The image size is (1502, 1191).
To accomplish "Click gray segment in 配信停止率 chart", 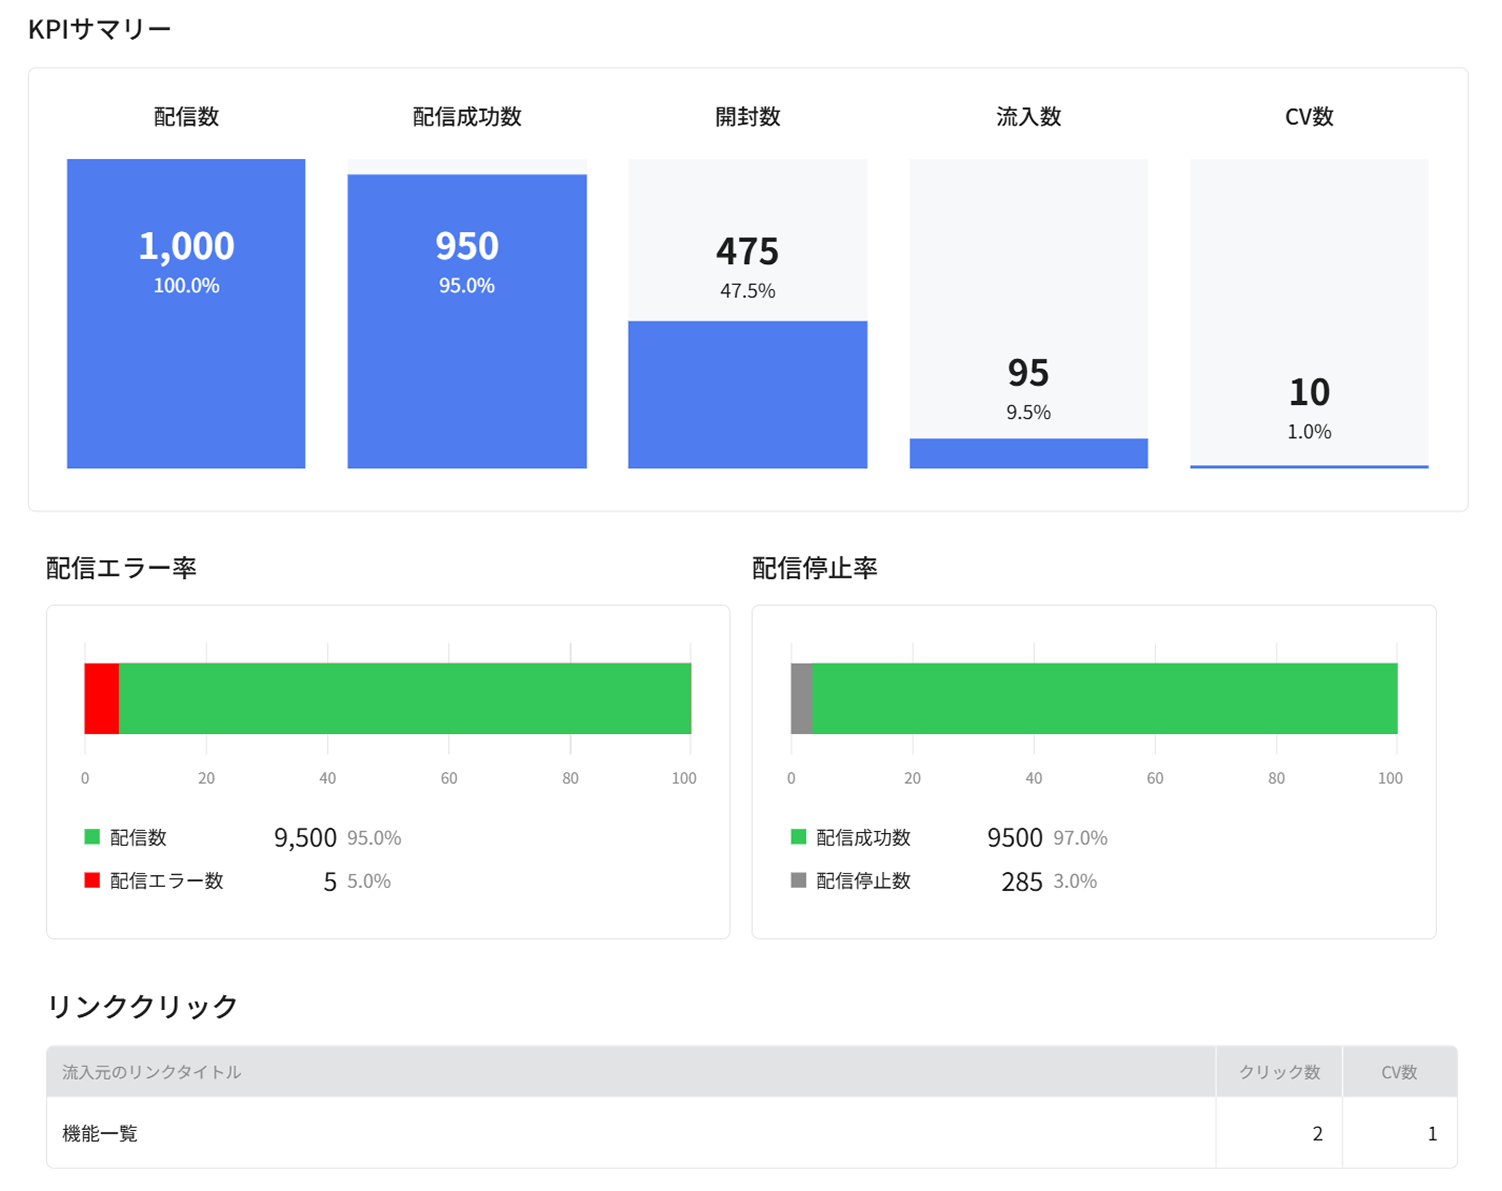I will pos(801,698).
